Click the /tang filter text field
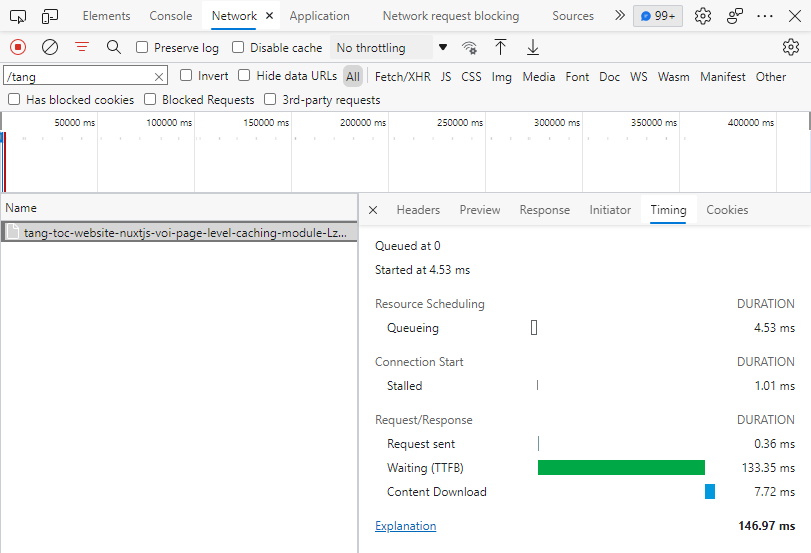Viewport: 811px width, 553px height. tap(78, 76)
